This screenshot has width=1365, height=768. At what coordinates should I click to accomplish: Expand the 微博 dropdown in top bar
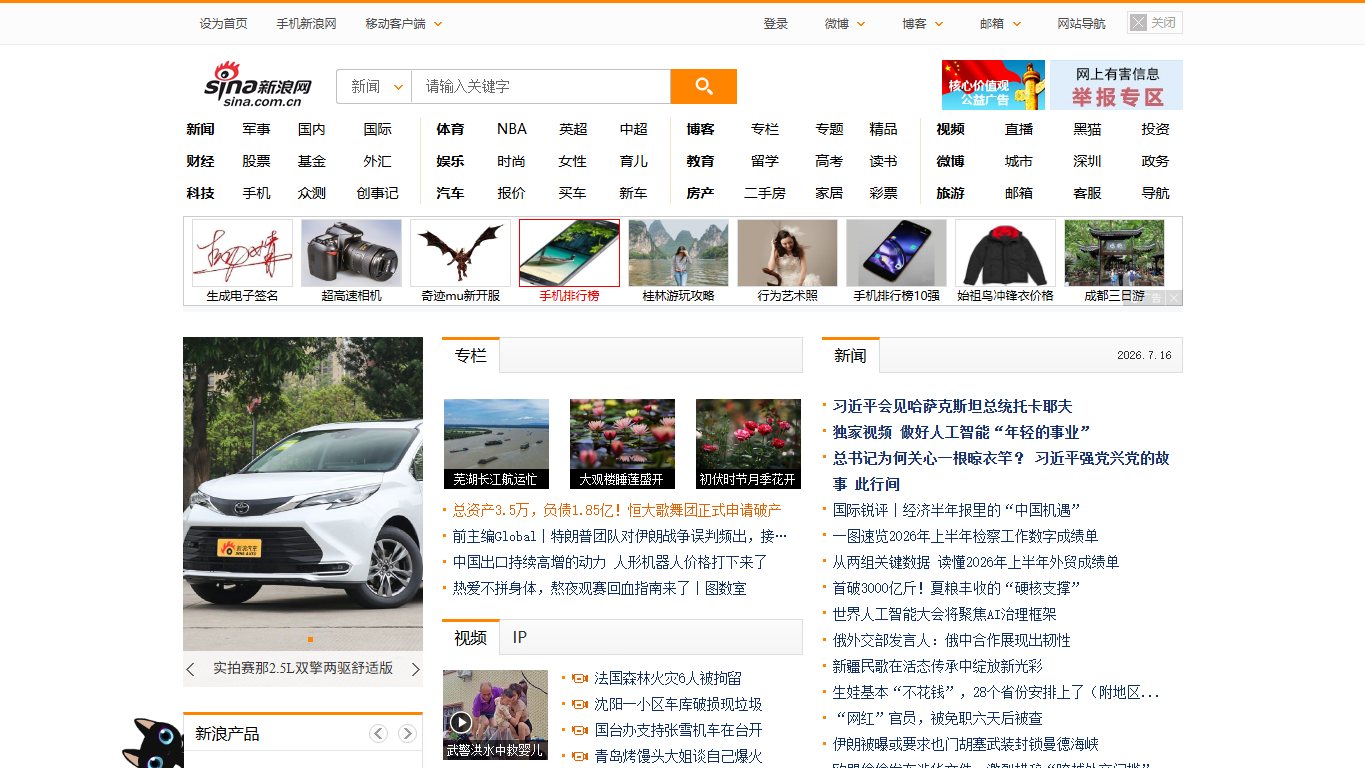point(845,24)
